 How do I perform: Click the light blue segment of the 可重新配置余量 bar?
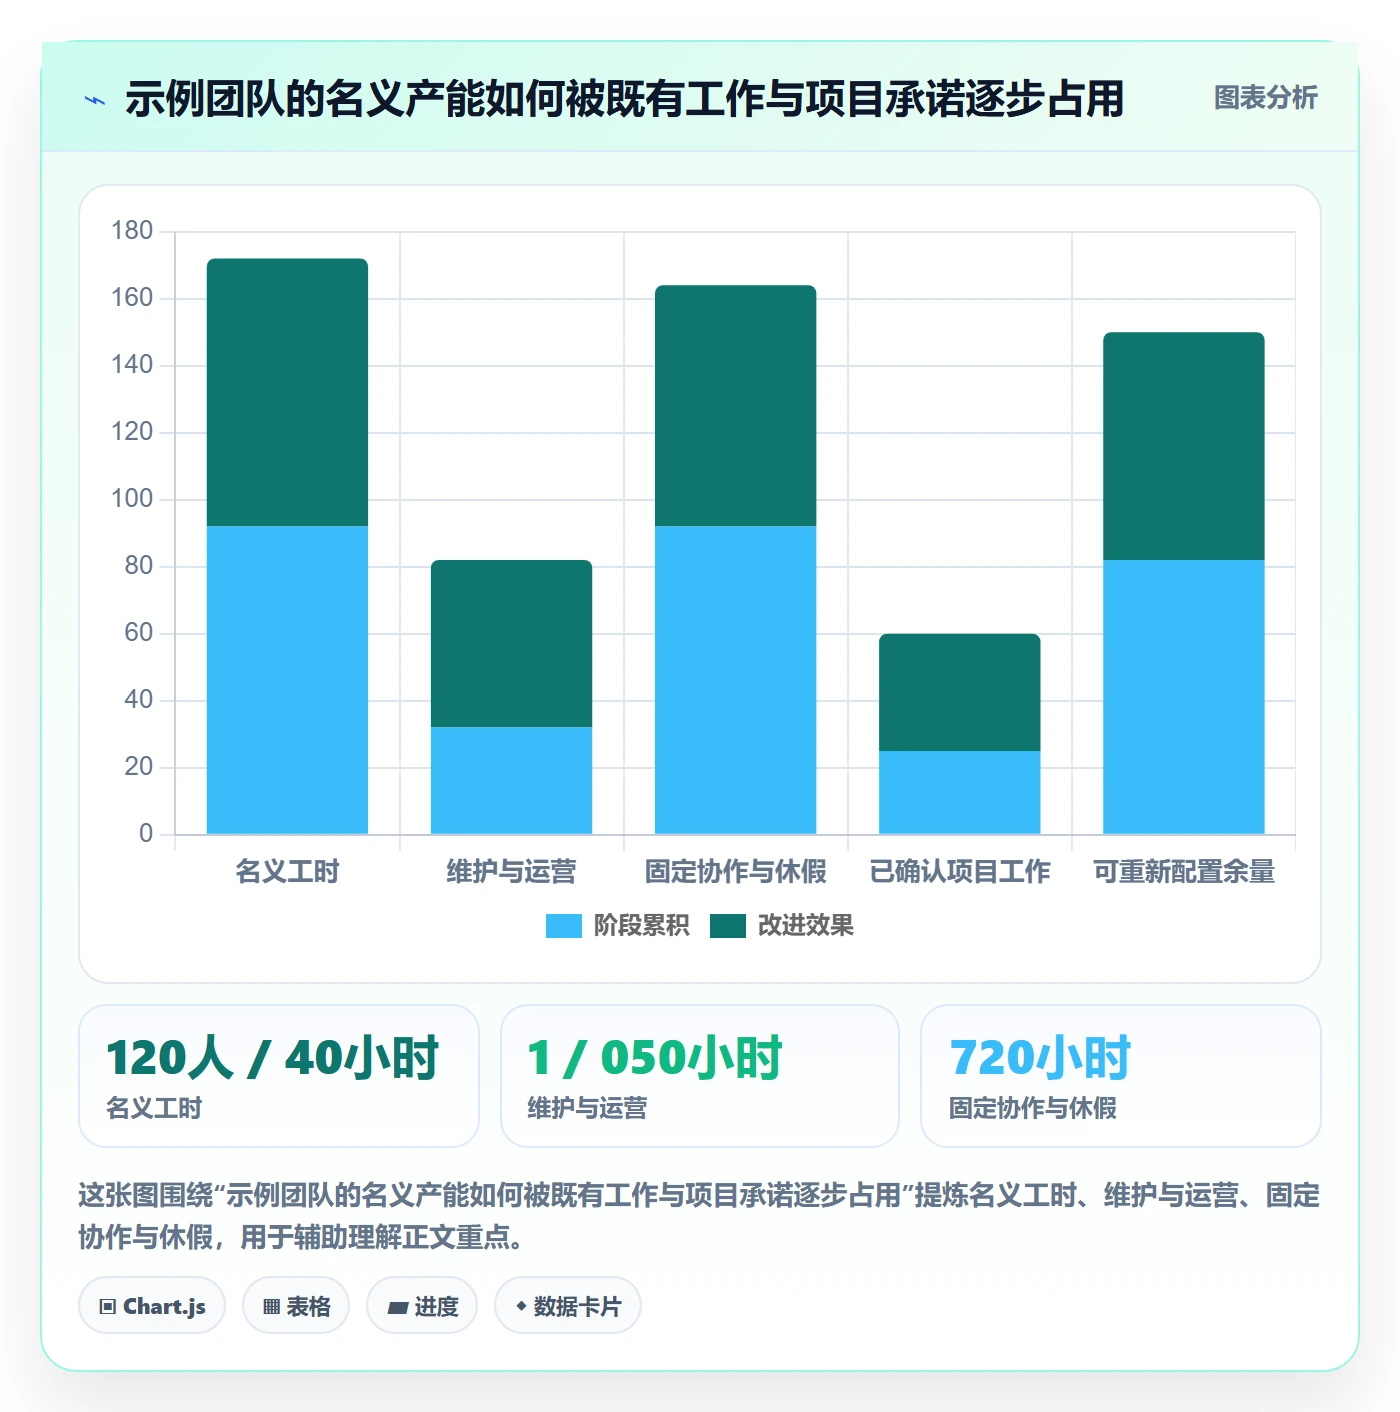(x=1183, y=697)
